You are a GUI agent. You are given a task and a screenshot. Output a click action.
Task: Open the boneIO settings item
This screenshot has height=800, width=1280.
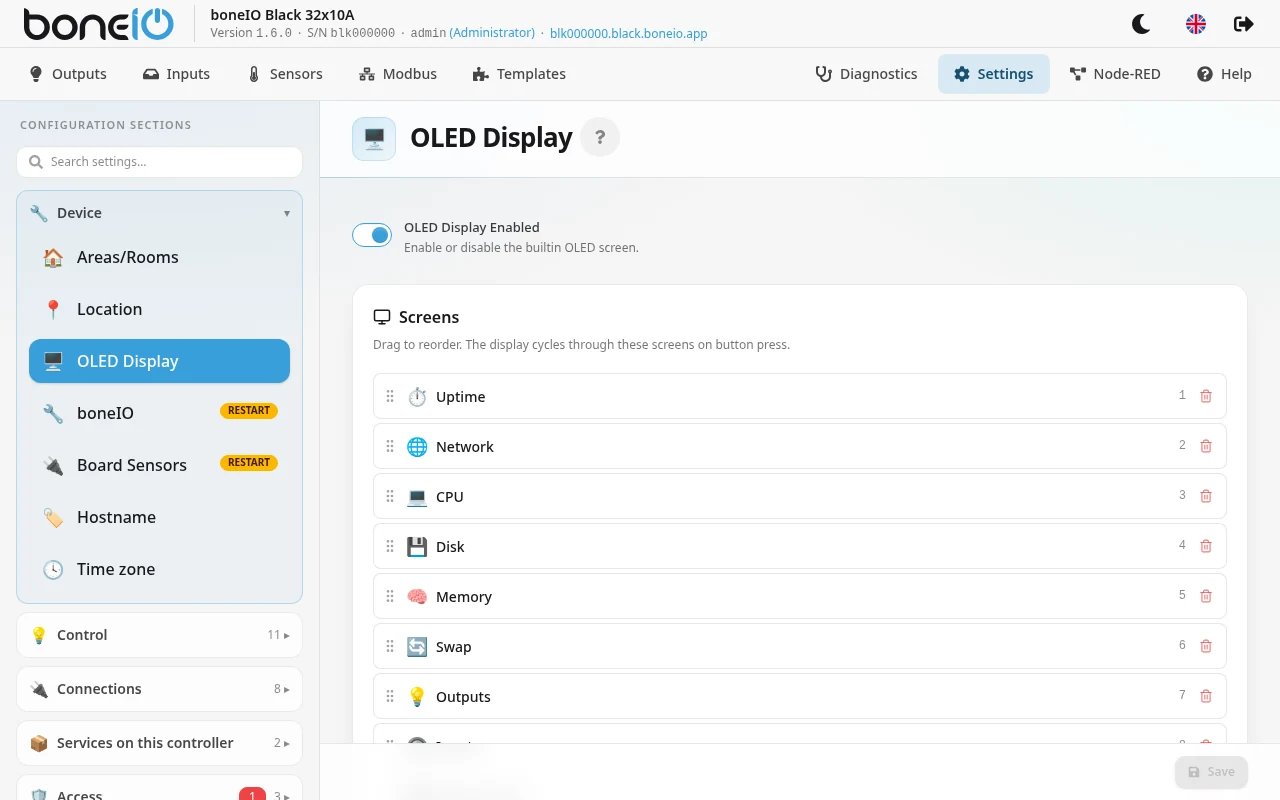tap(159, 413)
